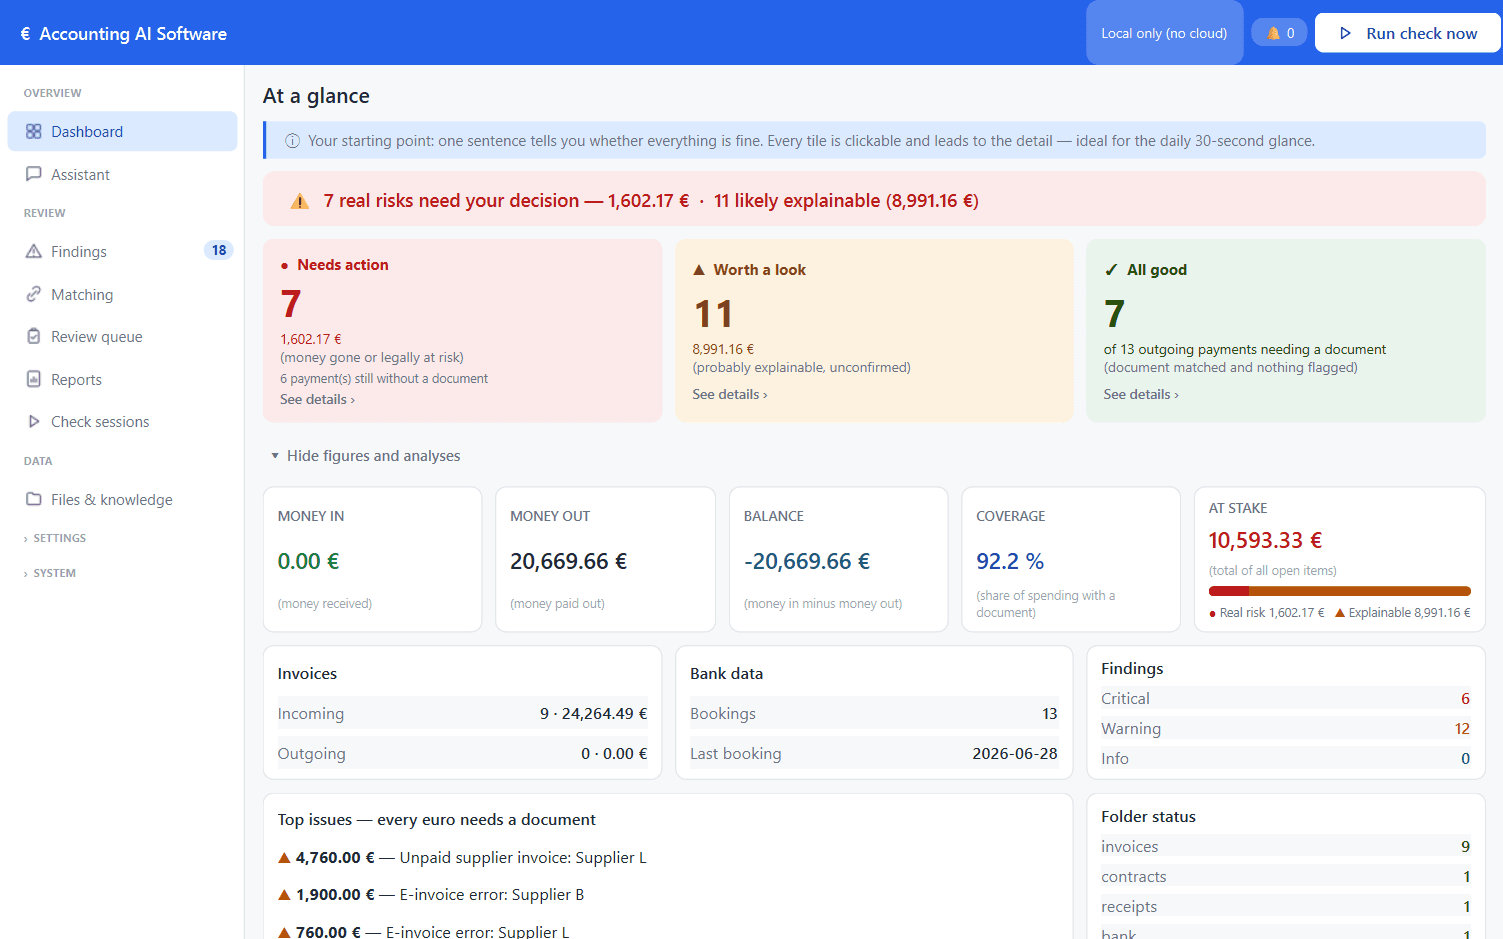Click the triangle icon next to 4,760.00 € issue
The image size is (1503, 939).
pos(284,858)
